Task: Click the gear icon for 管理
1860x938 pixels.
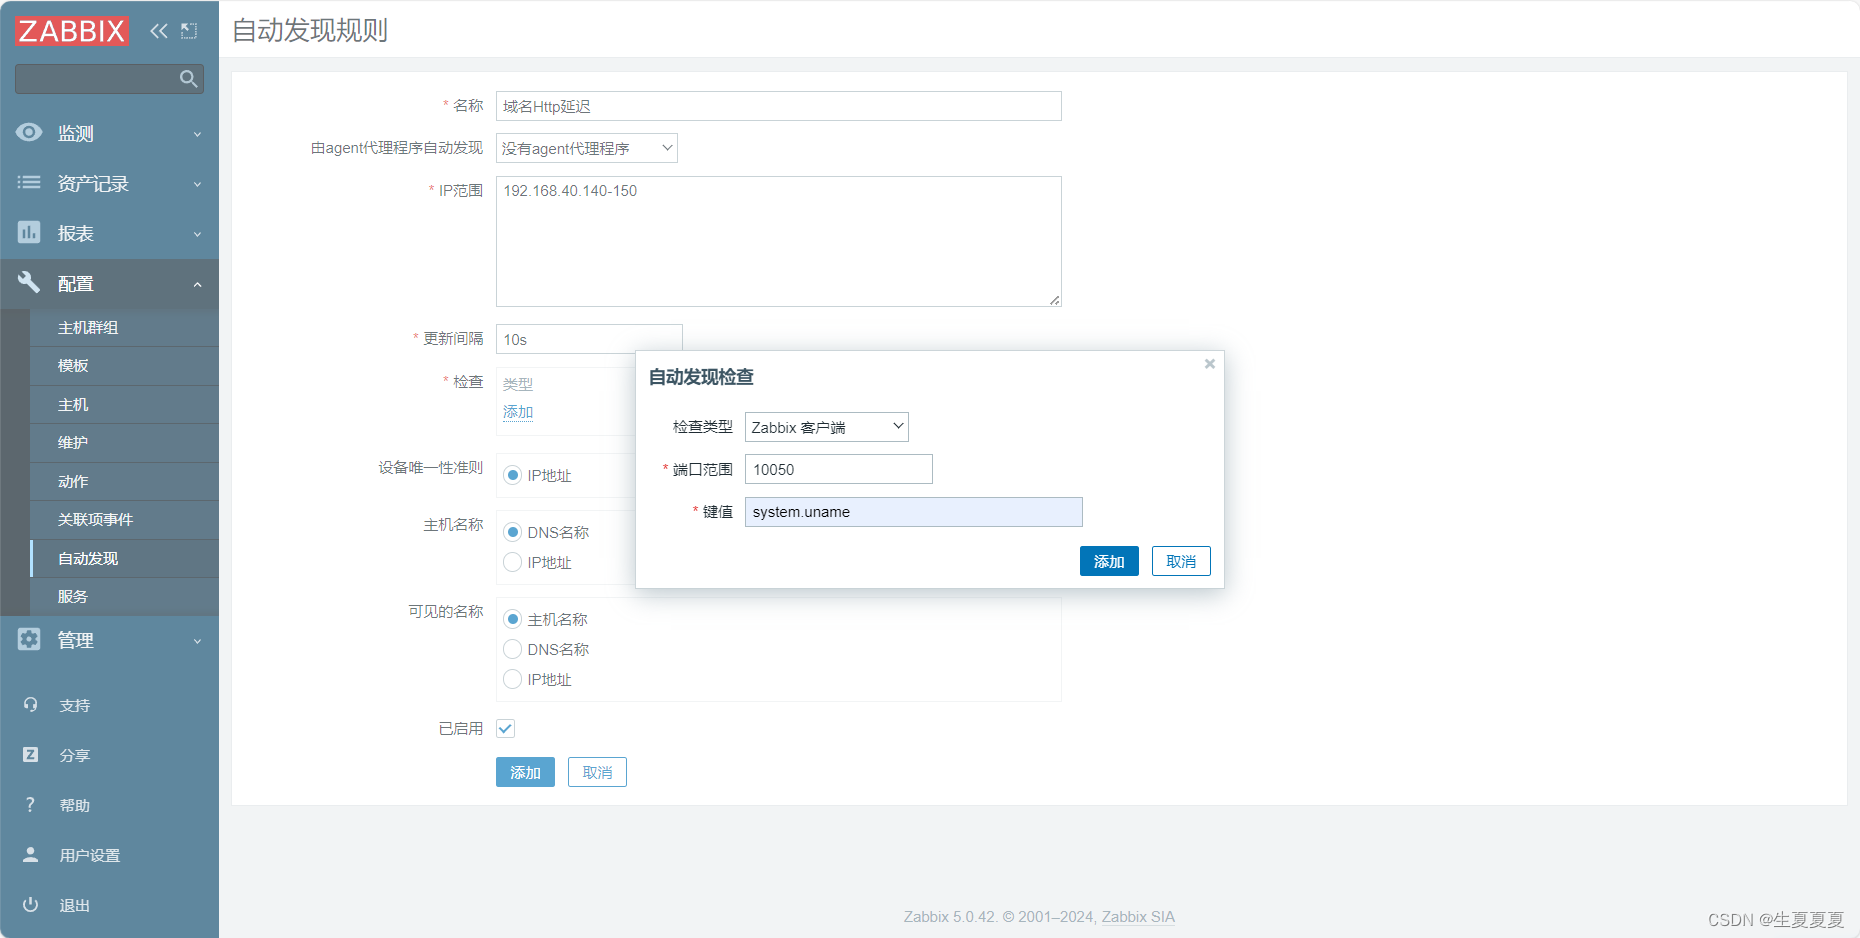Action: coord(29,639)
